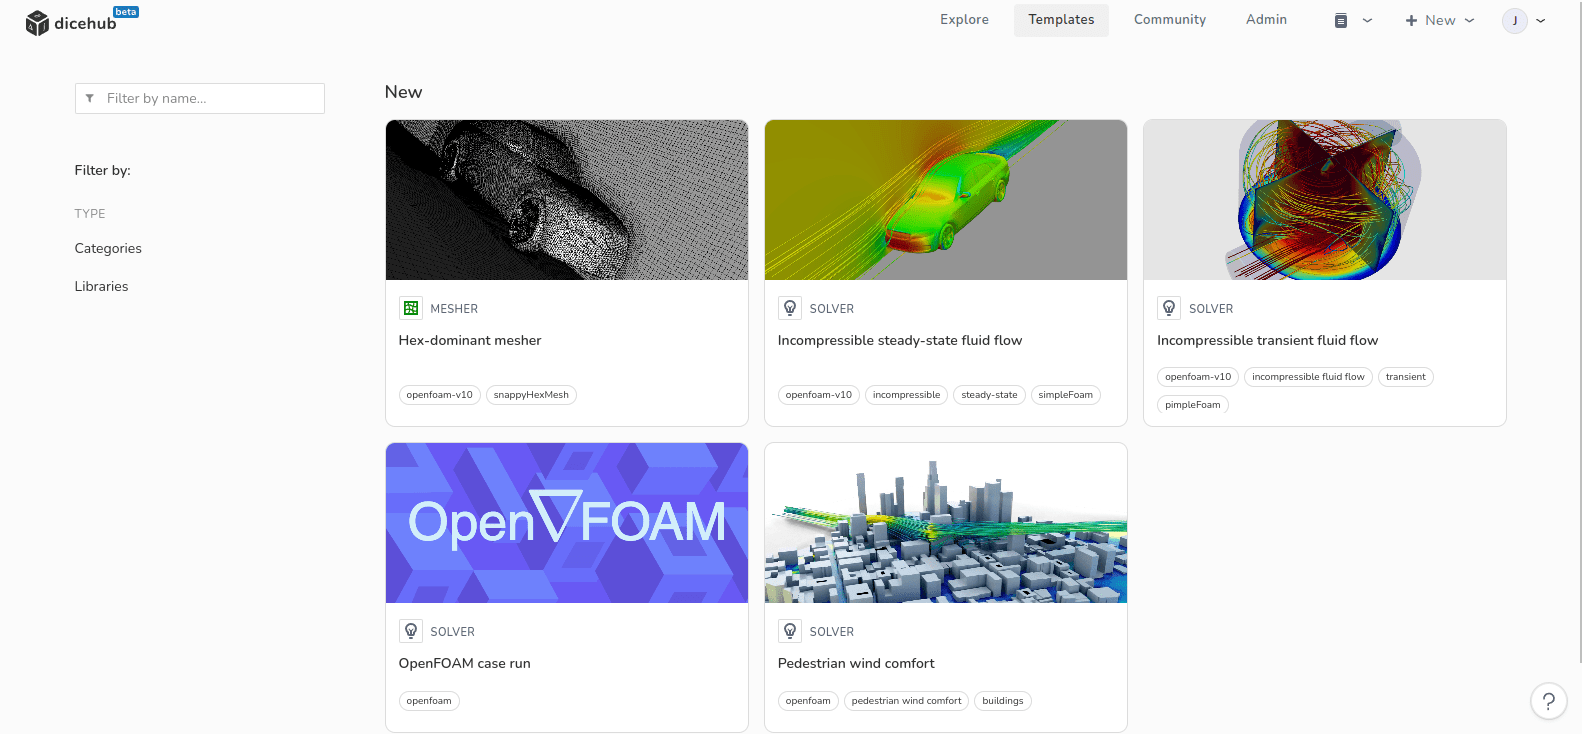Click solver bulb icon on Pedestrian wind comfort
Screen dimensions: 1582x734
pyautogui.click(x=790, y=631)
